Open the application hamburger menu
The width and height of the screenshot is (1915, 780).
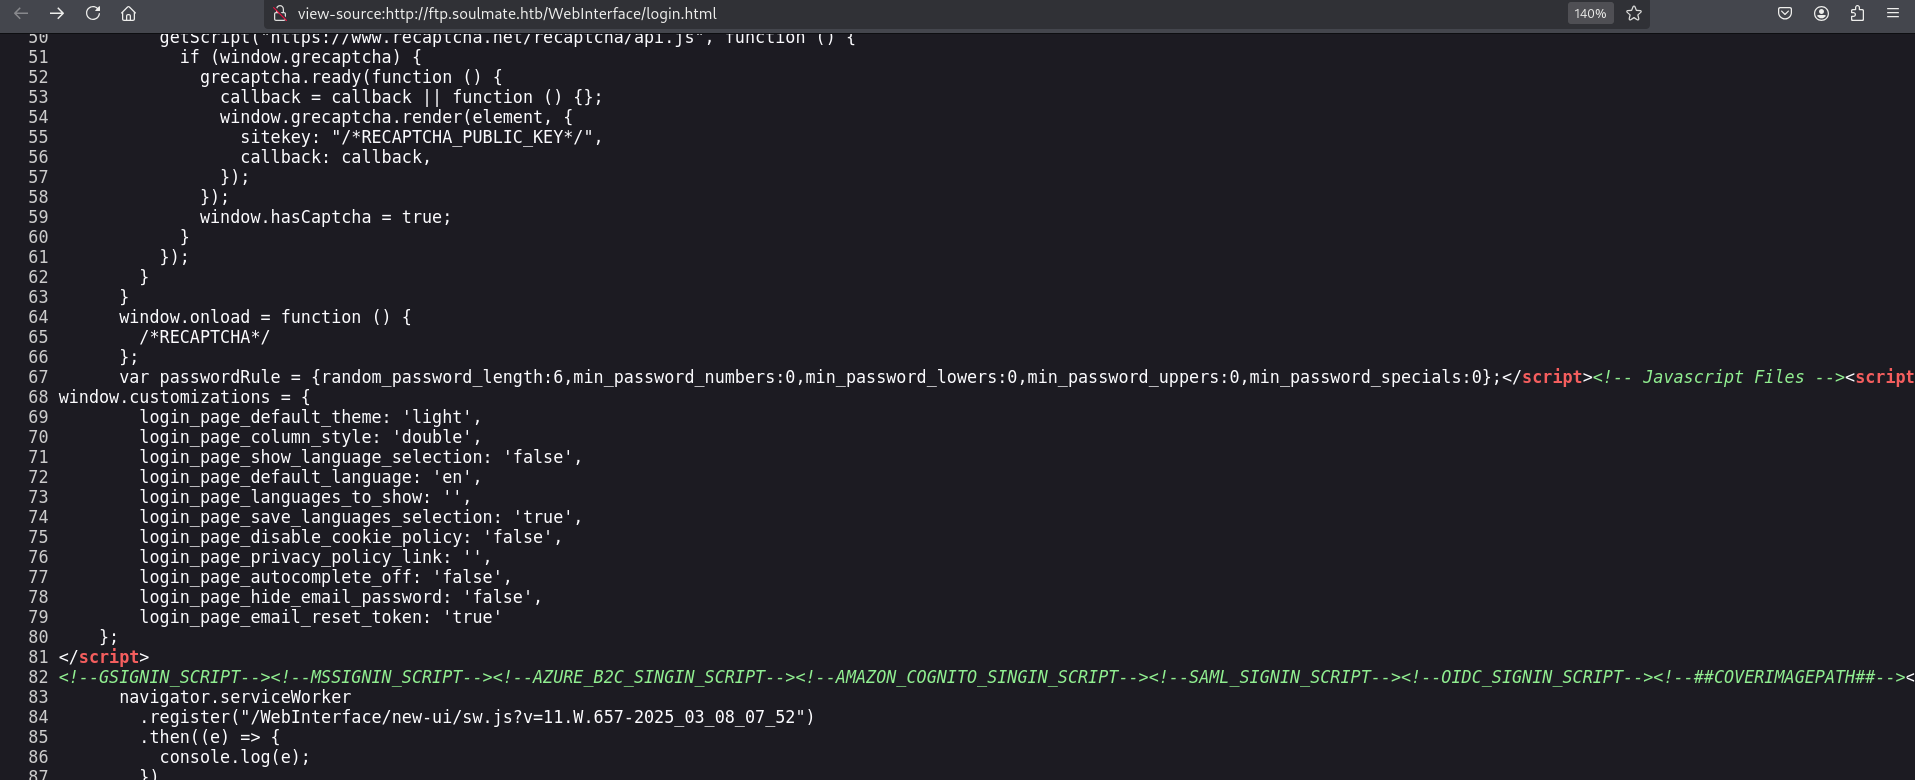(x=1893, y=14)
